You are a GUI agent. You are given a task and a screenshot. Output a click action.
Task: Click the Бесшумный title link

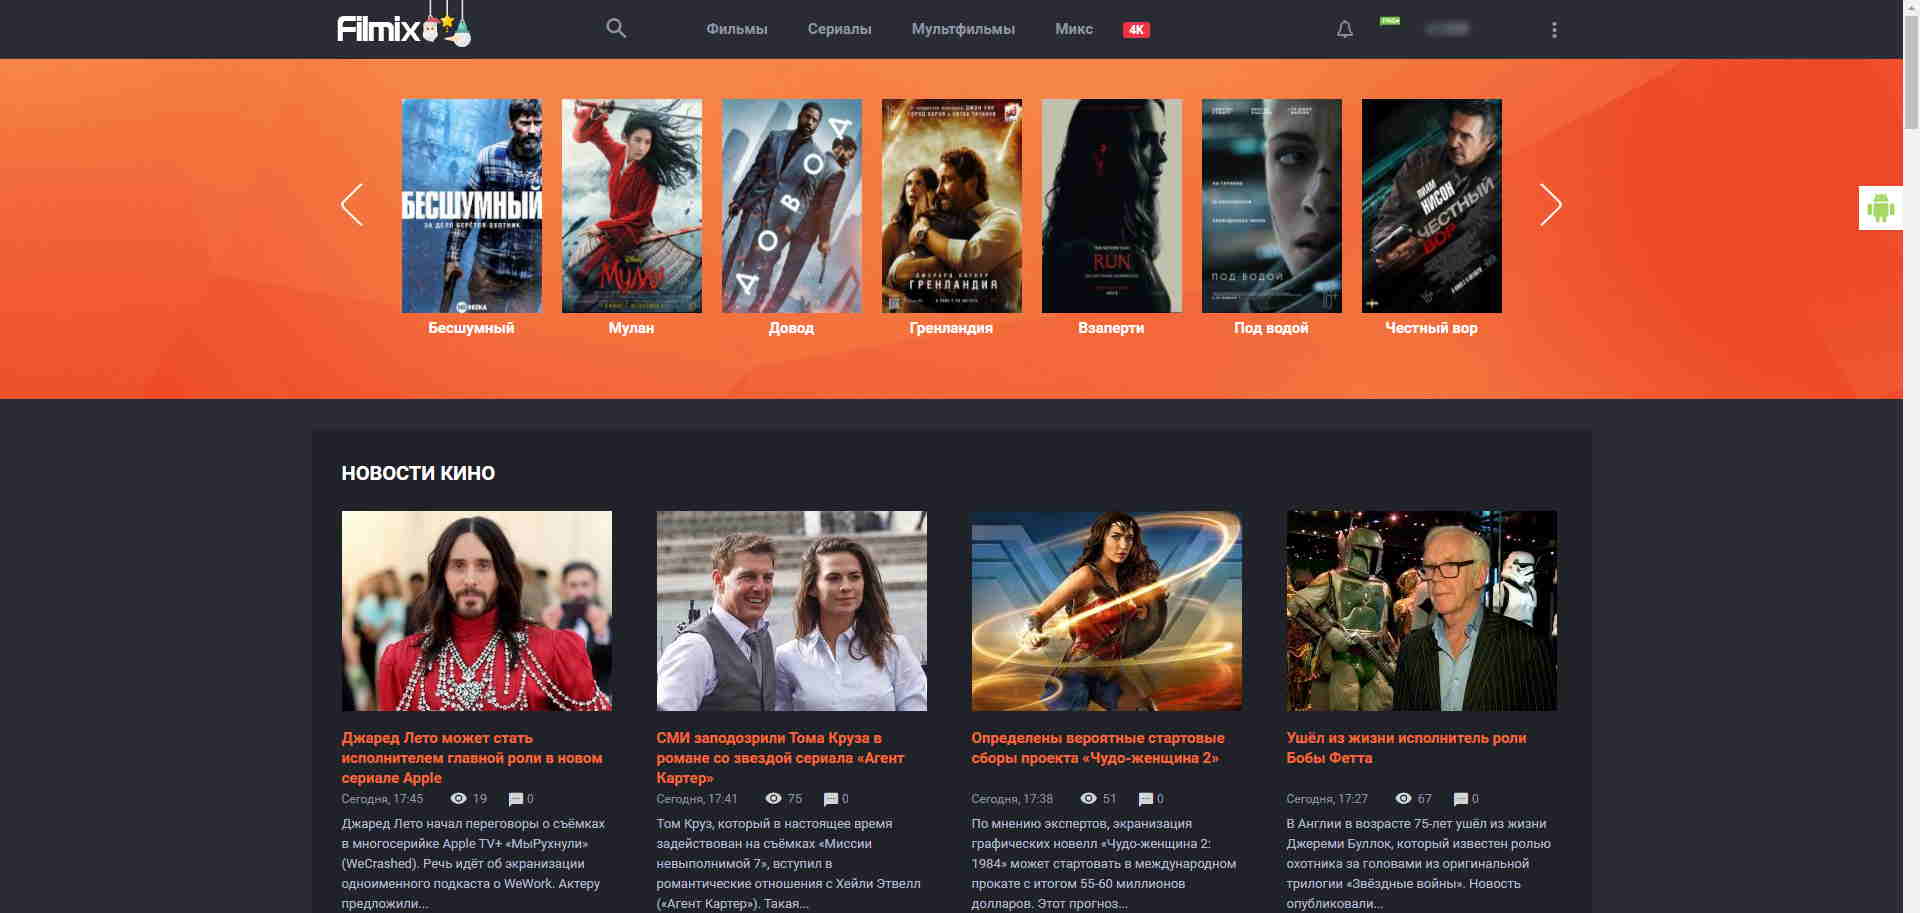471,328
